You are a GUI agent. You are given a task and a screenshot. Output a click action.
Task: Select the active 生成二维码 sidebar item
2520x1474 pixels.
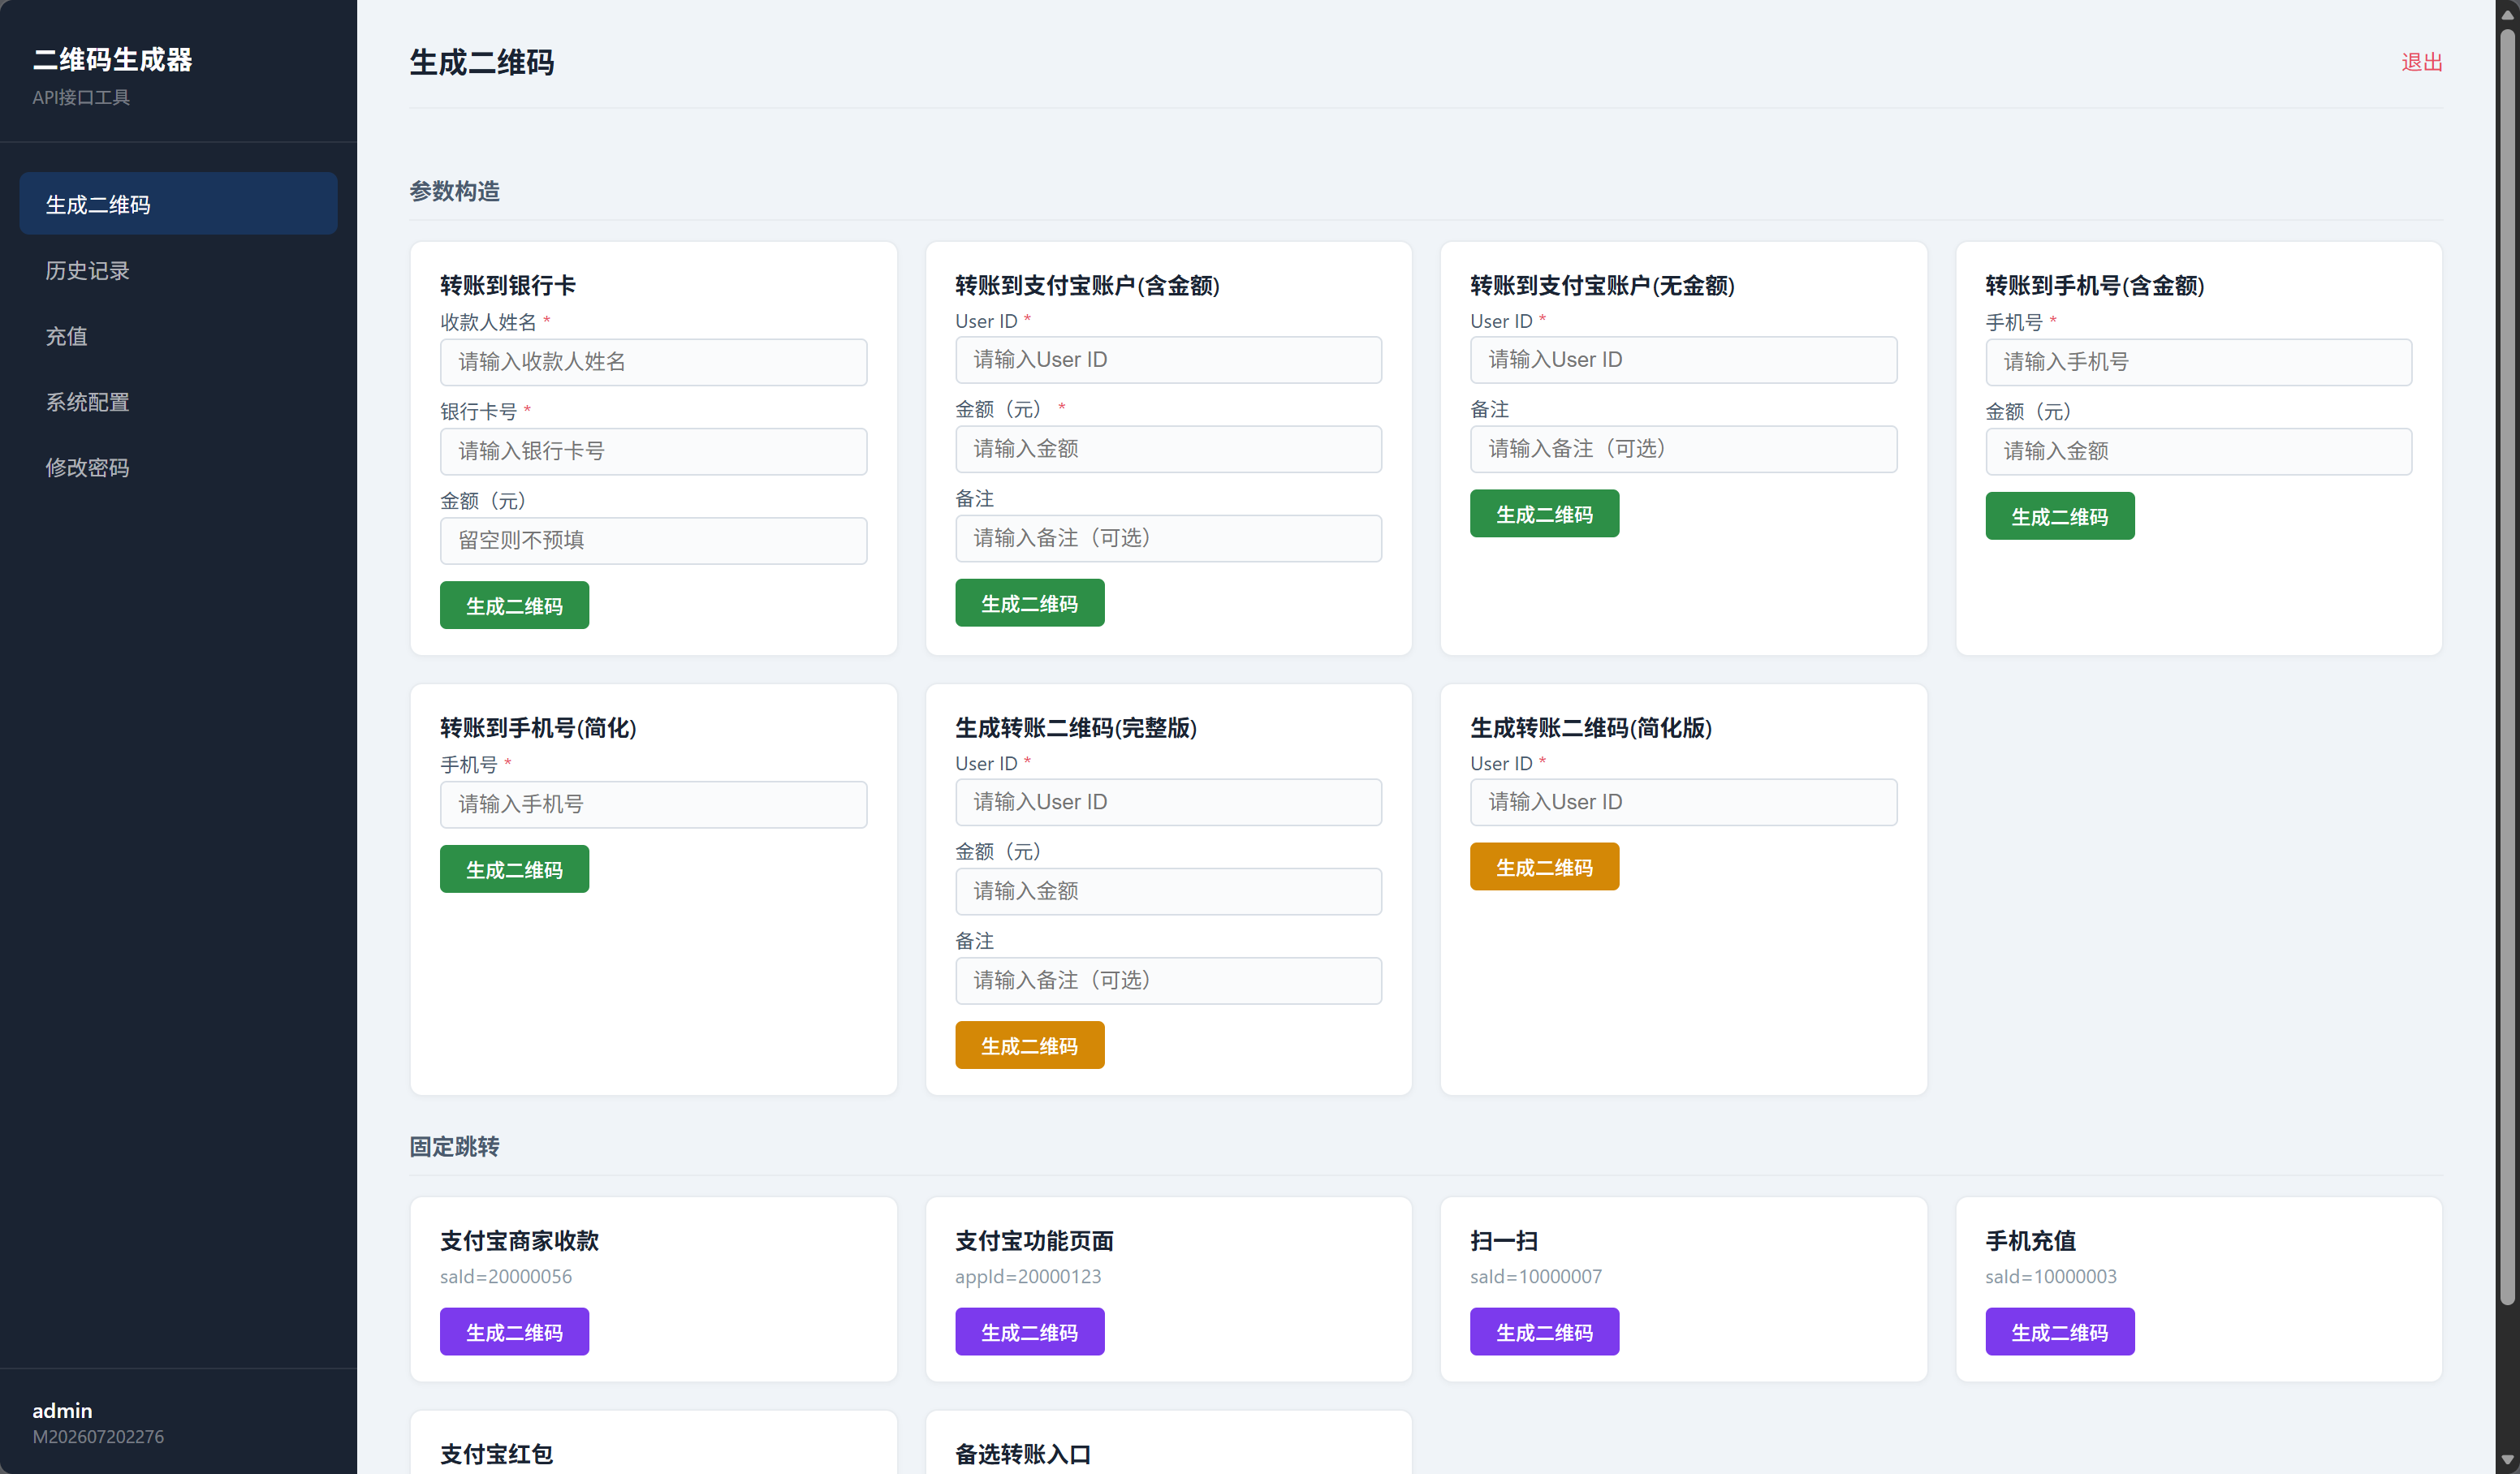178,204
